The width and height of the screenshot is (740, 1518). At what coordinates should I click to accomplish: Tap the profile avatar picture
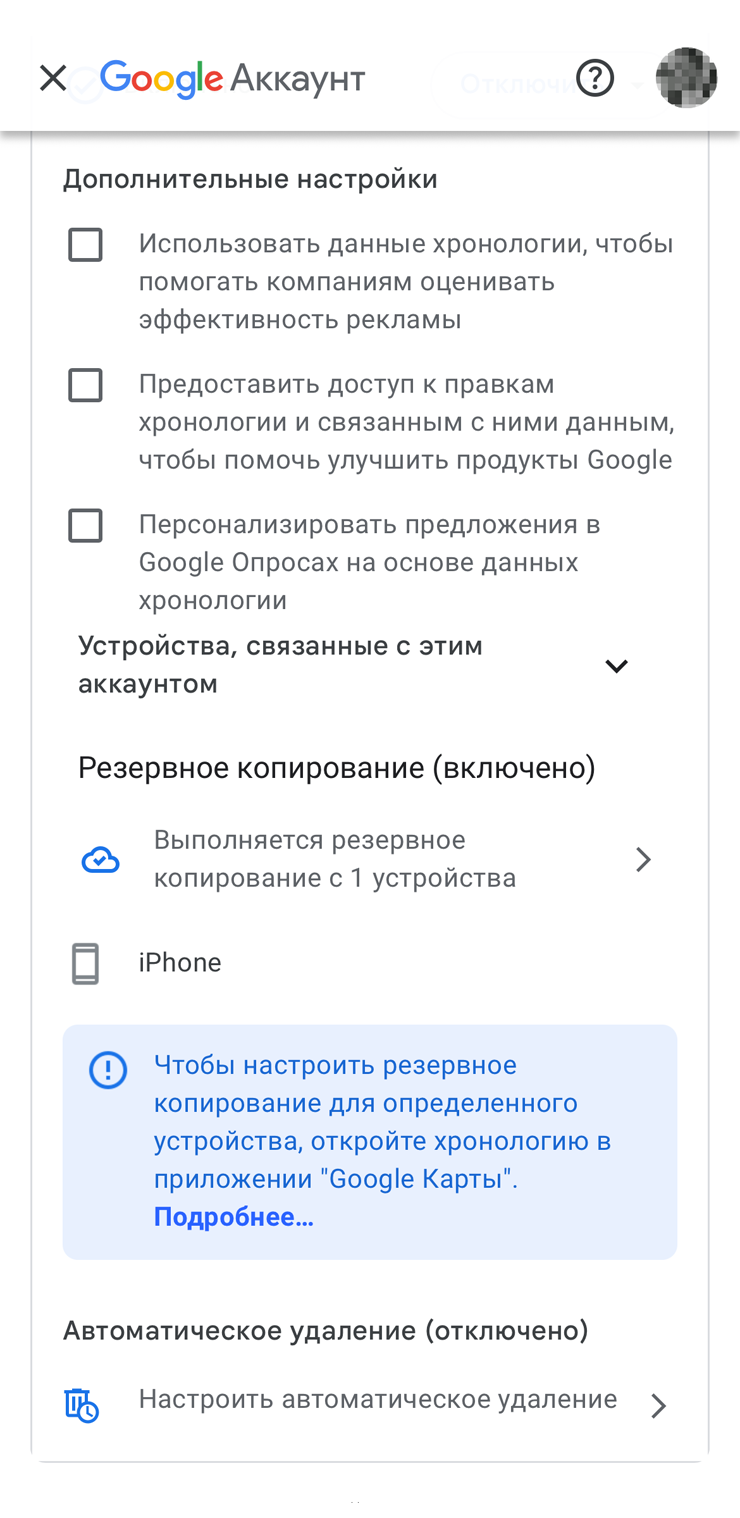686,78
